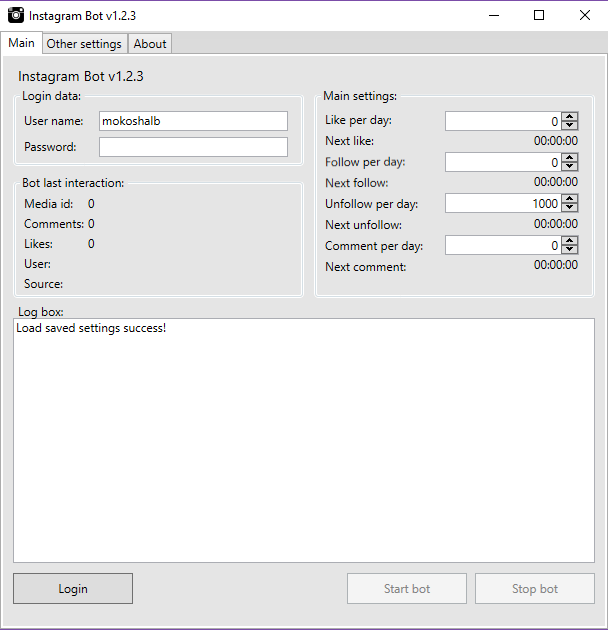
Task: Click the Likes count label
Action: (x=39, y=244)
